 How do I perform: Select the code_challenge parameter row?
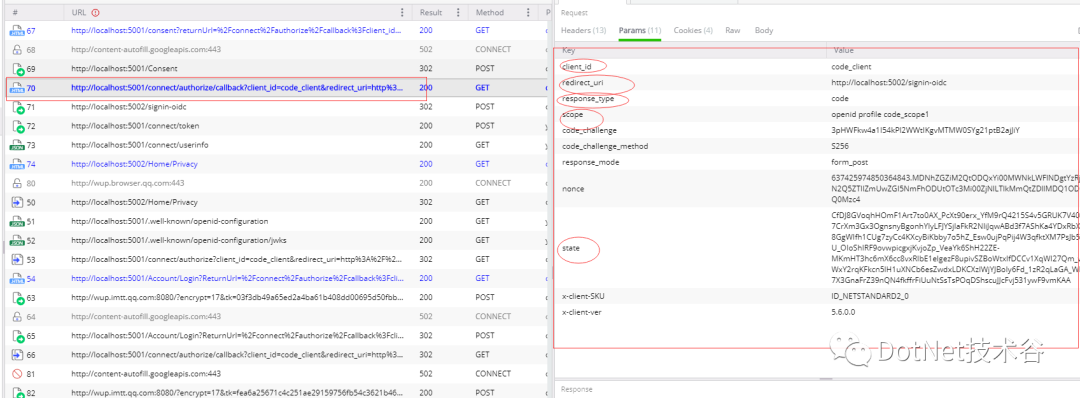pyautogui.click(x=816, y=130)
